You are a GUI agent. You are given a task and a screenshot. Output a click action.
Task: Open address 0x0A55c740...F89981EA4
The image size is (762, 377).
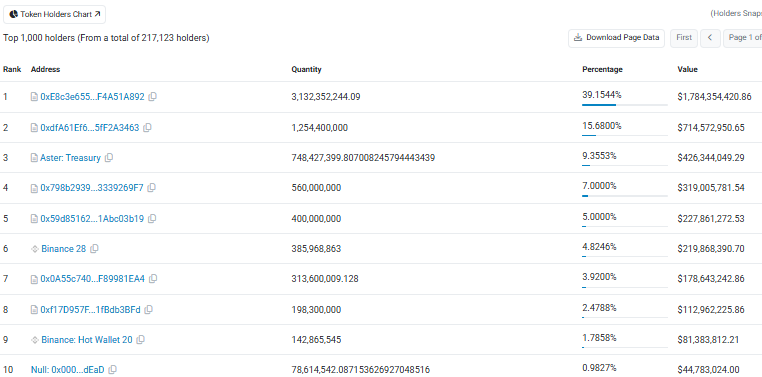coord(92,279)
